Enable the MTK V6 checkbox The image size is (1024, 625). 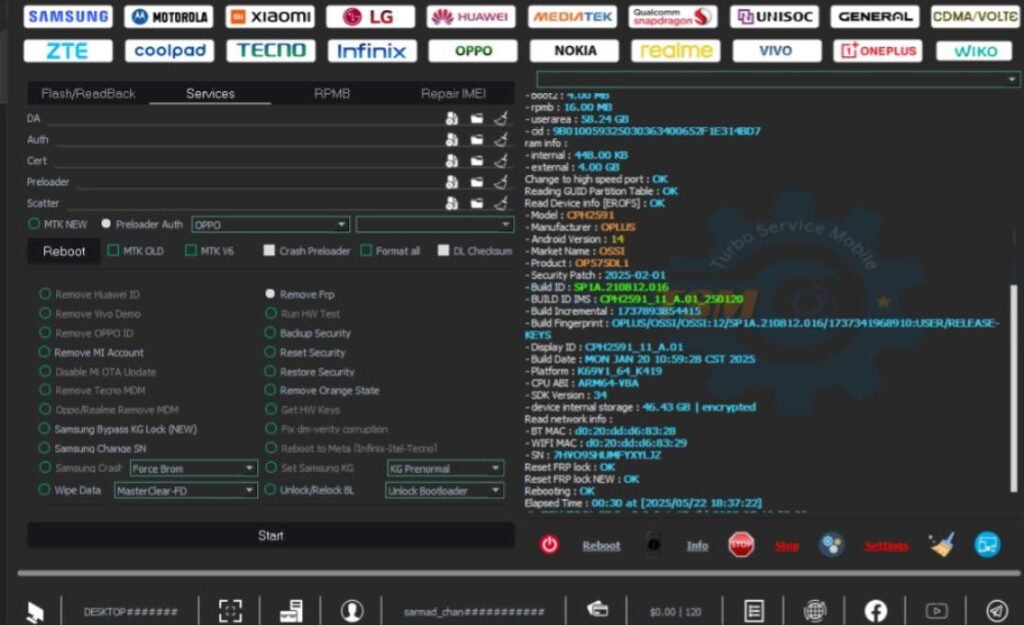191,251
